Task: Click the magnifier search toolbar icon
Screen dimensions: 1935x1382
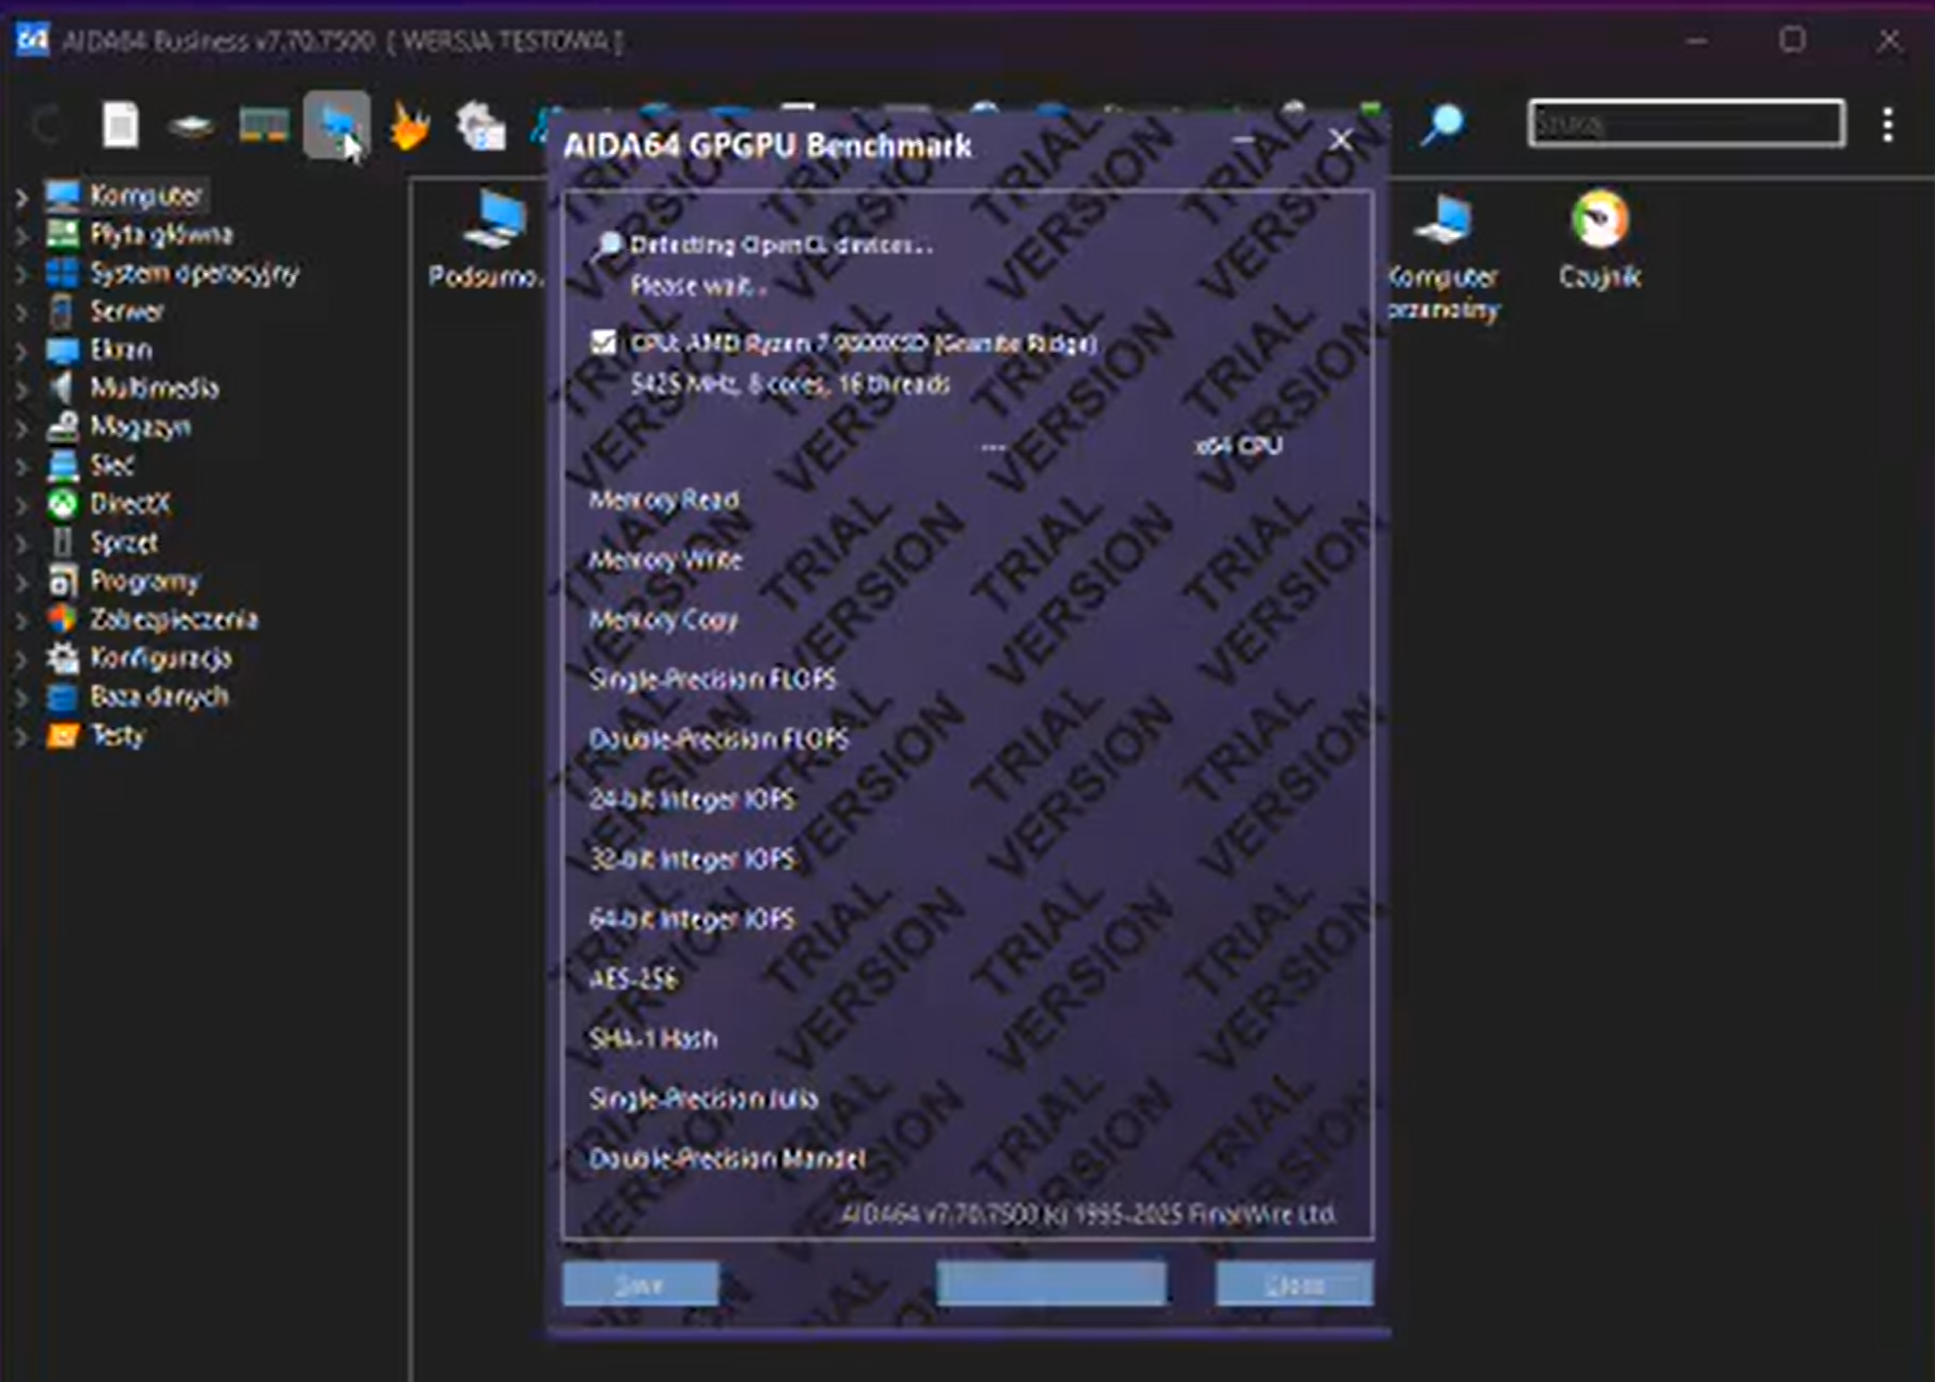Action: point(1442,125)
